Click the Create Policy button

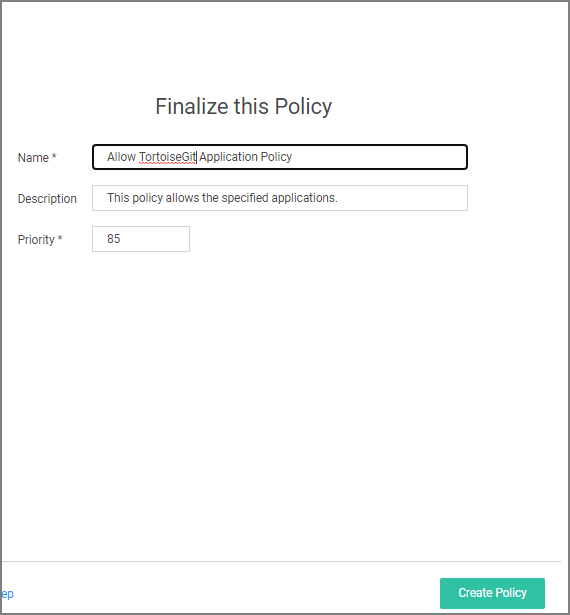point(492,593)
